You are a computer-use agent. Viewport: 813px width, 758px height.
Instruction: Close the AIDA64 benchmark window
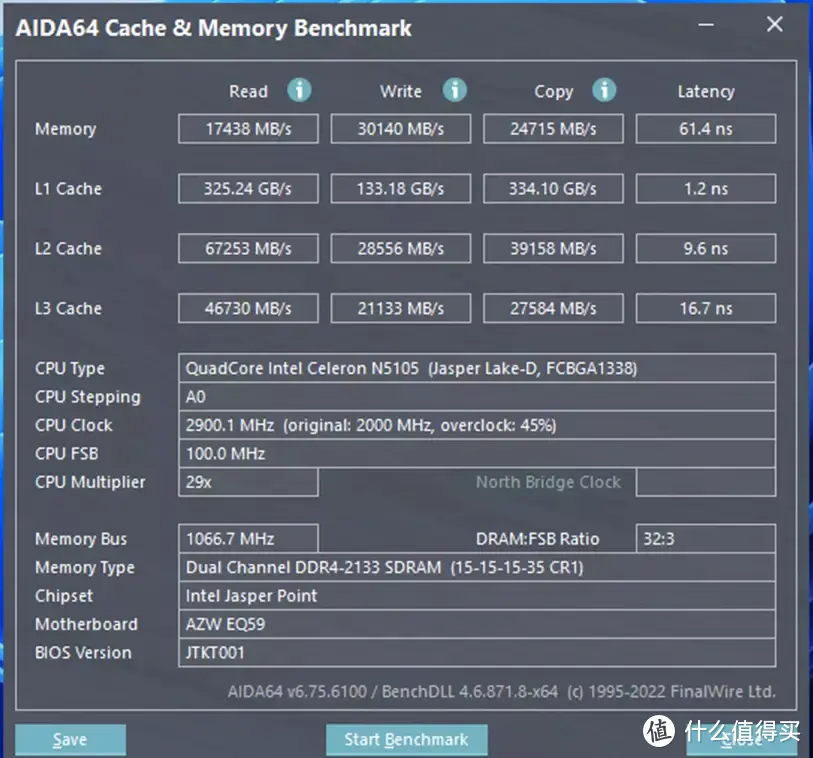[775, 24]
